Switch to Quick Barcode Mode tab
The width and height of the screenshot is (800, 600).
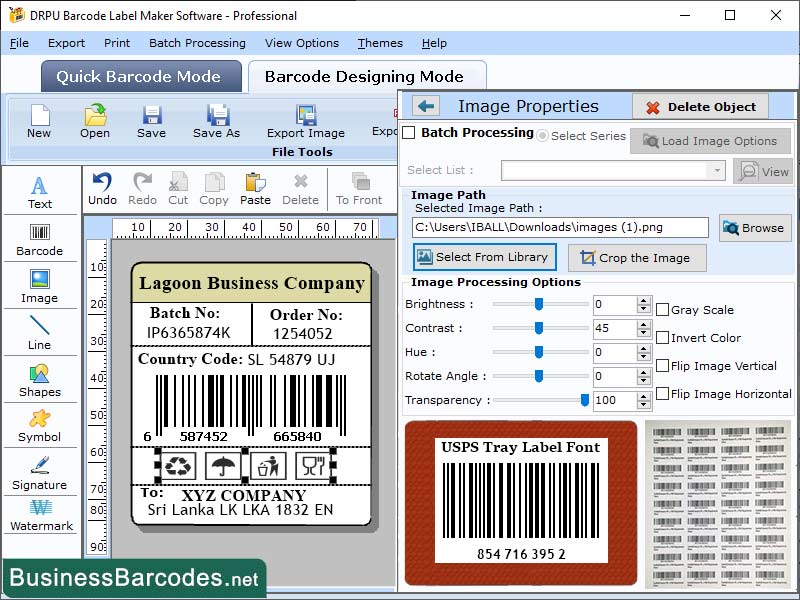(140, 76)
